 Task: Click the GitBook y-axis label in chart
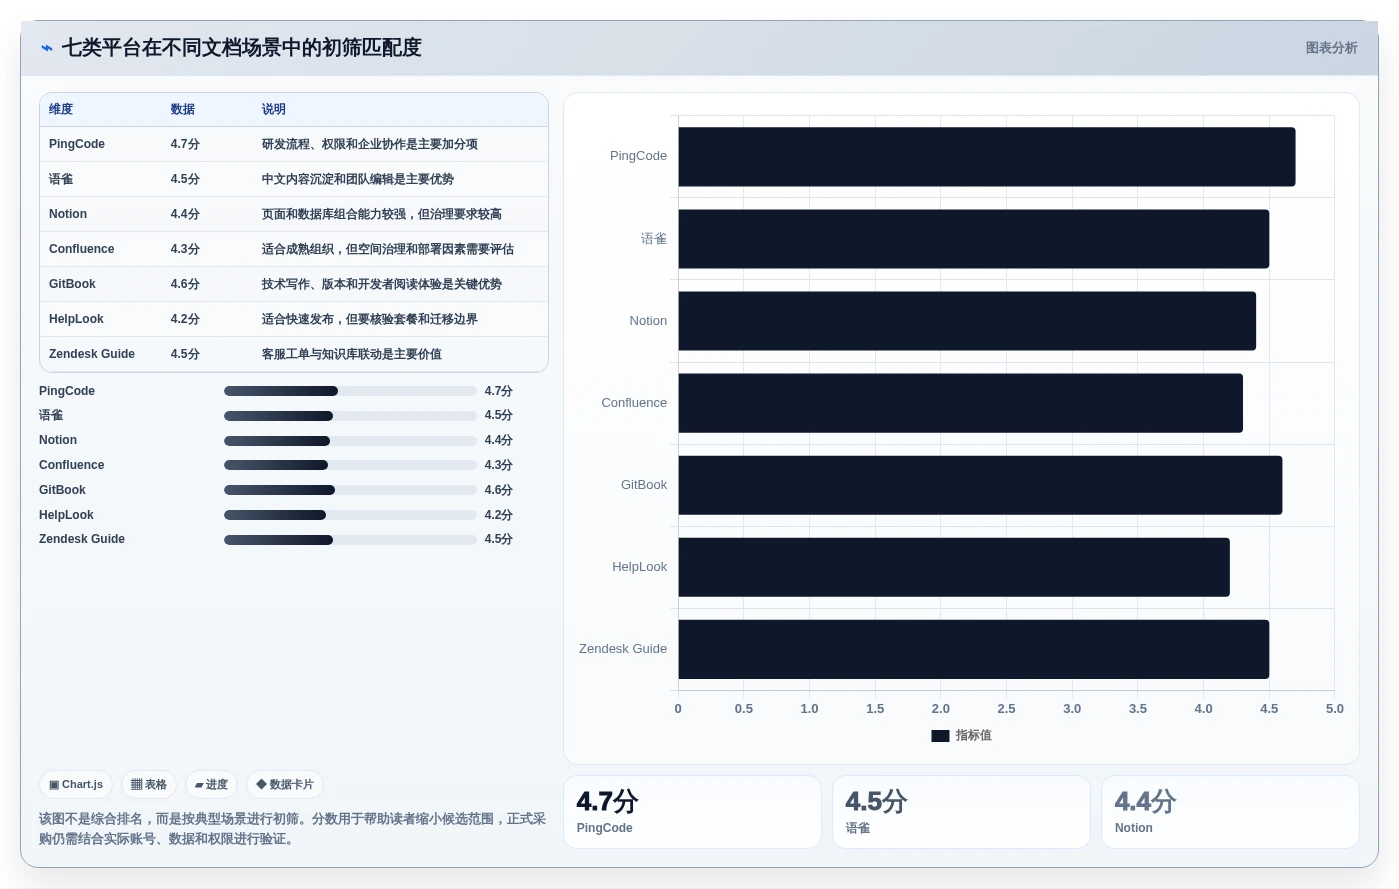tap(644, 485)
